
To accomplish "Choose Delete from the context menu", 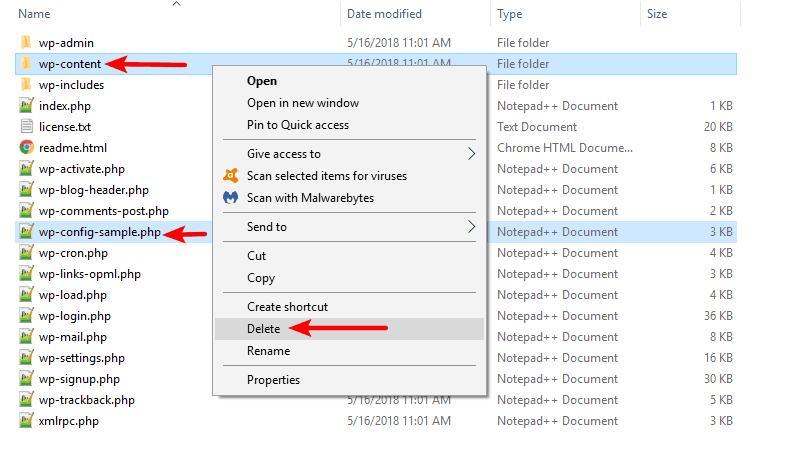I will tap(263, 329).
